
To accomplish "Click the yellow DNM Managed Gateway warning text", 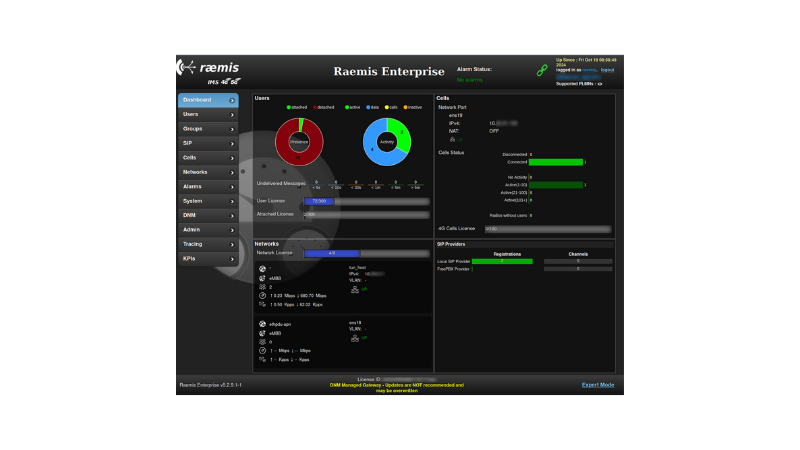I will coord(396,388).
